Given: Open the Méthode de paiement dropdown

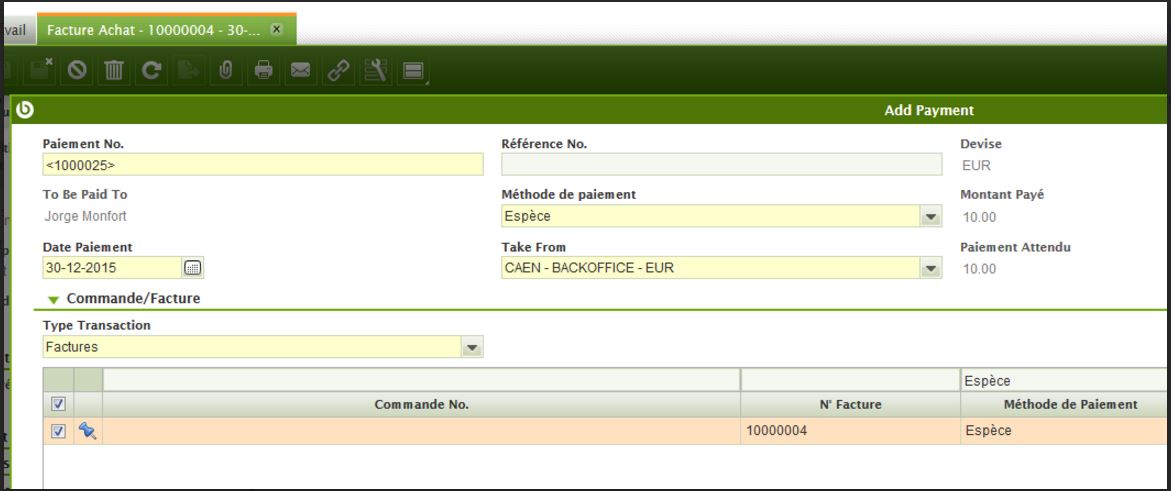Looking at the screenshot, I should [x=931, y=217].
